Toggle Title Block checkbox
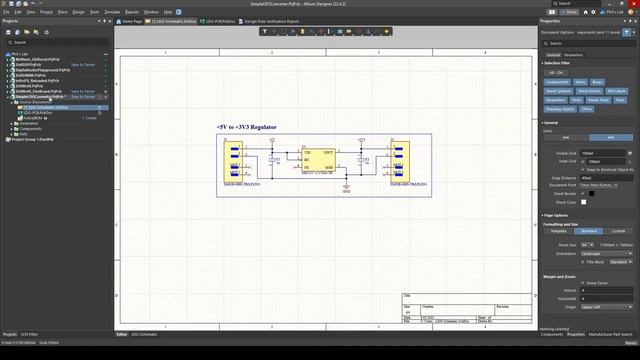The image size is (640, 360). pyautogui.click(x=583, y=262)
